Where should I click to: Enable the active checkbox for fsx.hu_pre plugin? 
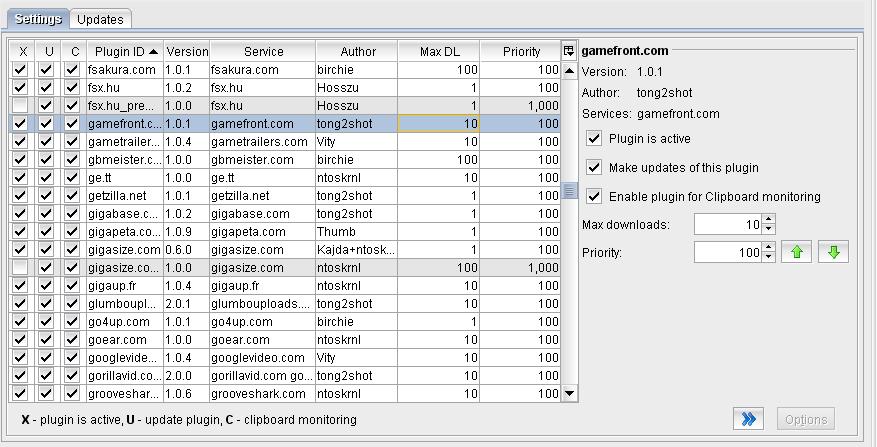(x=20, y=106)
